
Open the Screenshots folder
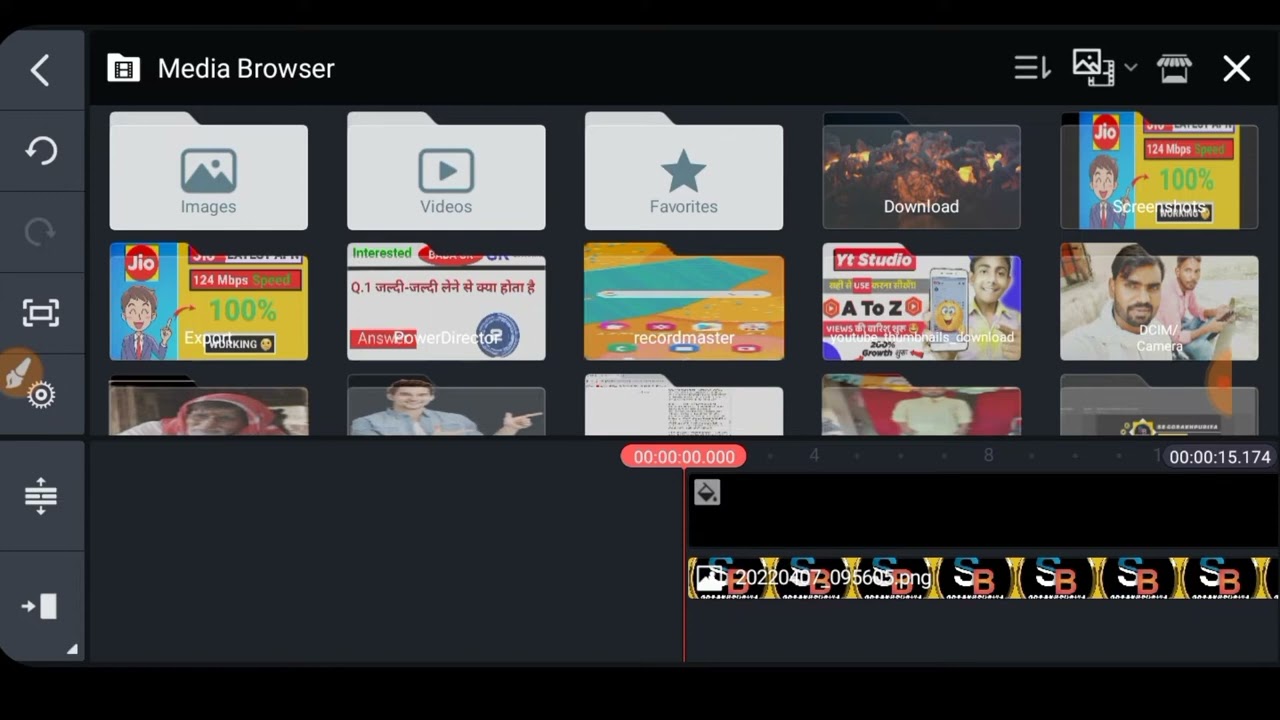(1159, 171)
